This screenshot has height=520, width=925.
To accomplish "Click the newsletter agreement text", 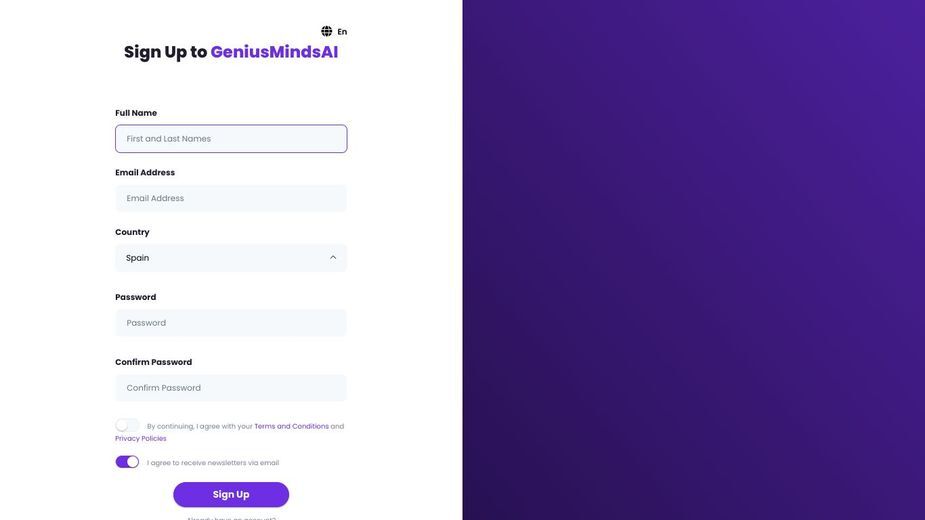I will click(x=213, y=463).
